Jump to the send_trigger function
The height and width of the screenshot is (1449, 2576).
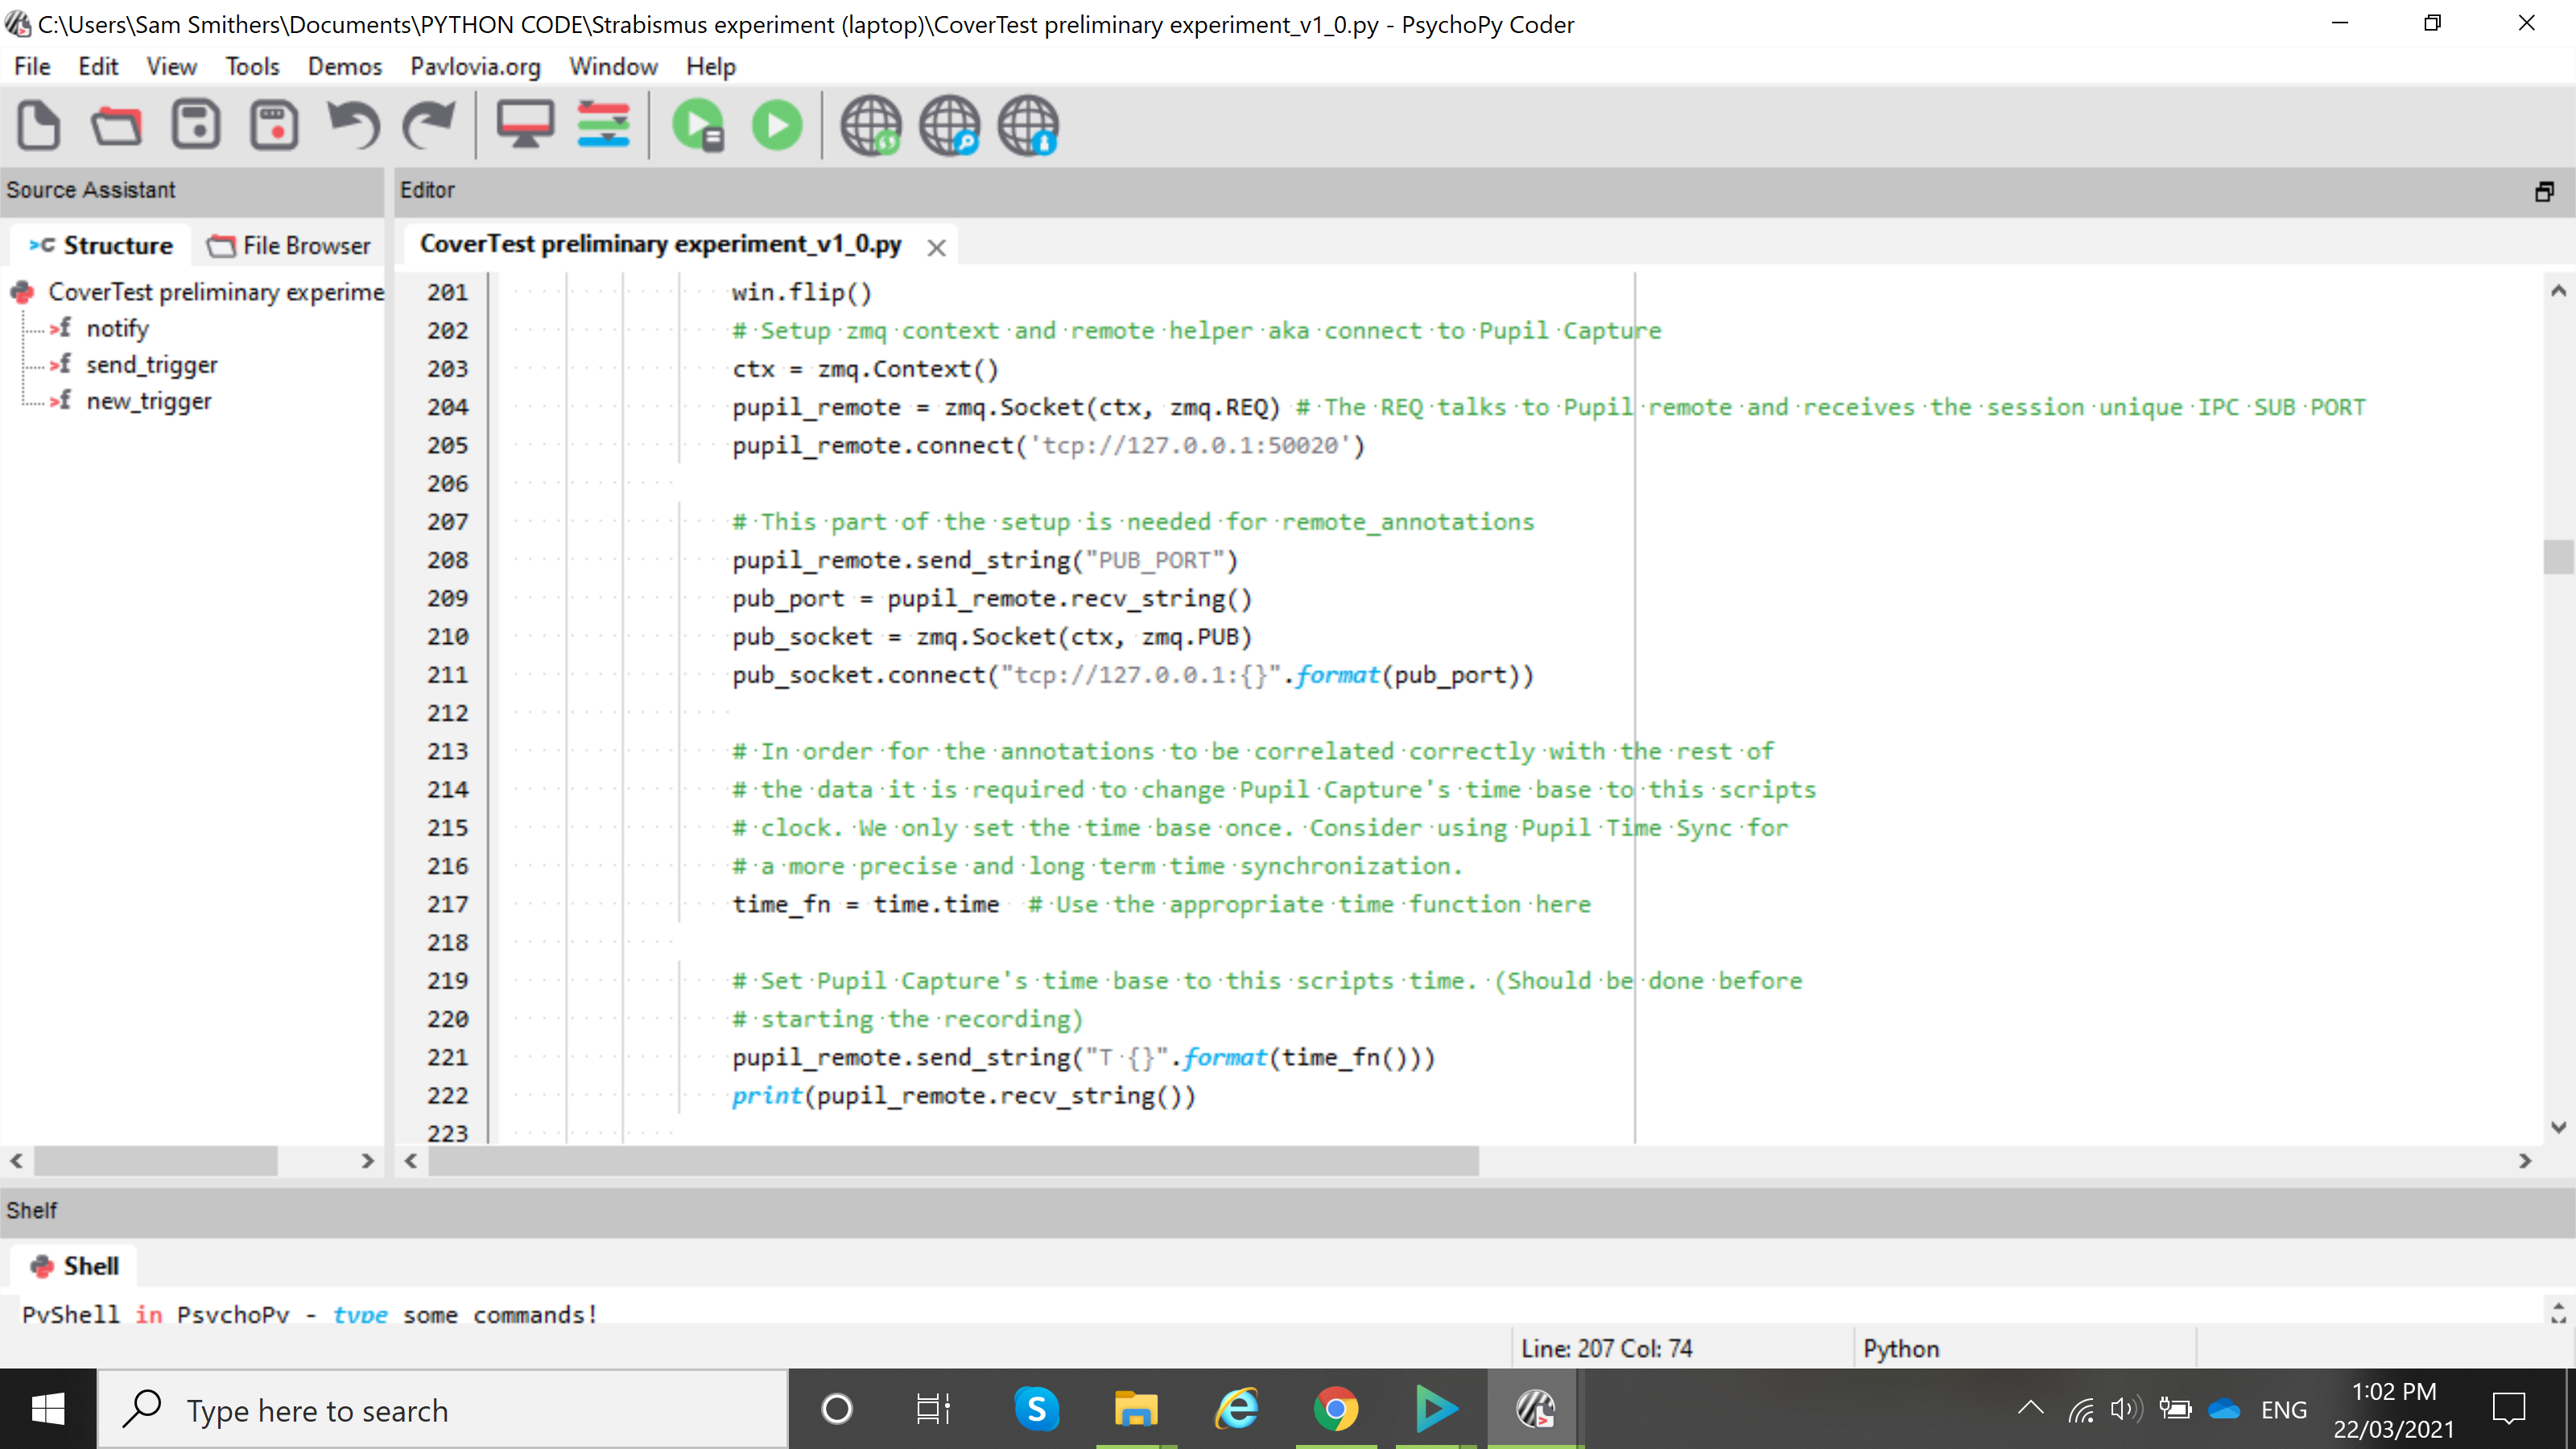151,365
